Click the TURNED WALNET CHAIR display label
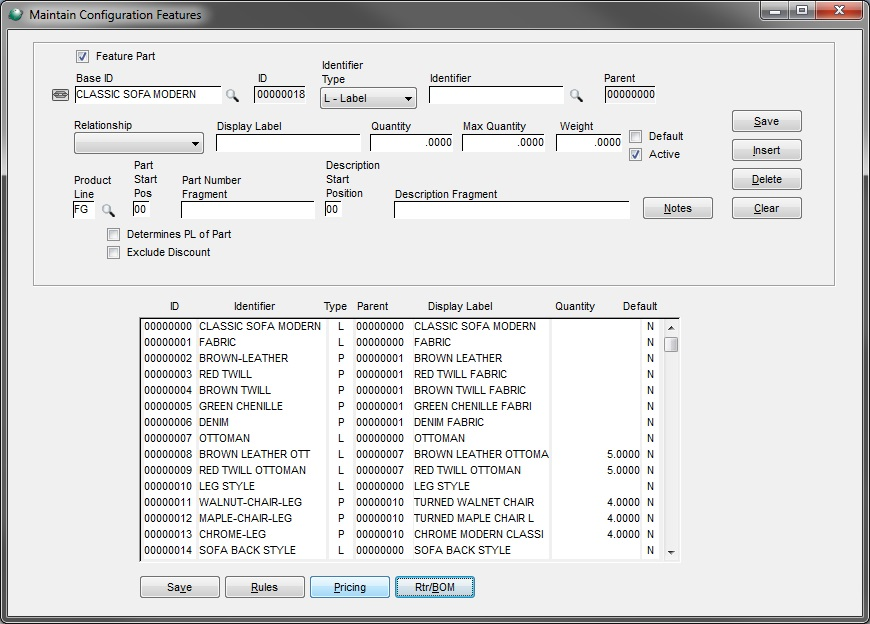This screenshot has height=624, width=870. (474, 503)
